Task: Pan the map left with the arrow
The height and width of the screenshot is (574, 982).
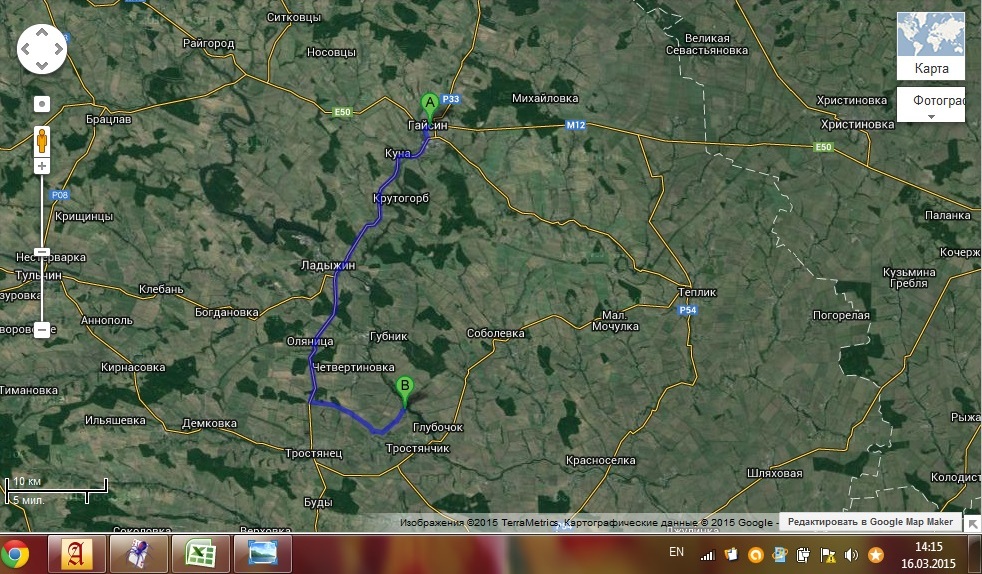Action: pyautogui.click(x=27, y=49)
